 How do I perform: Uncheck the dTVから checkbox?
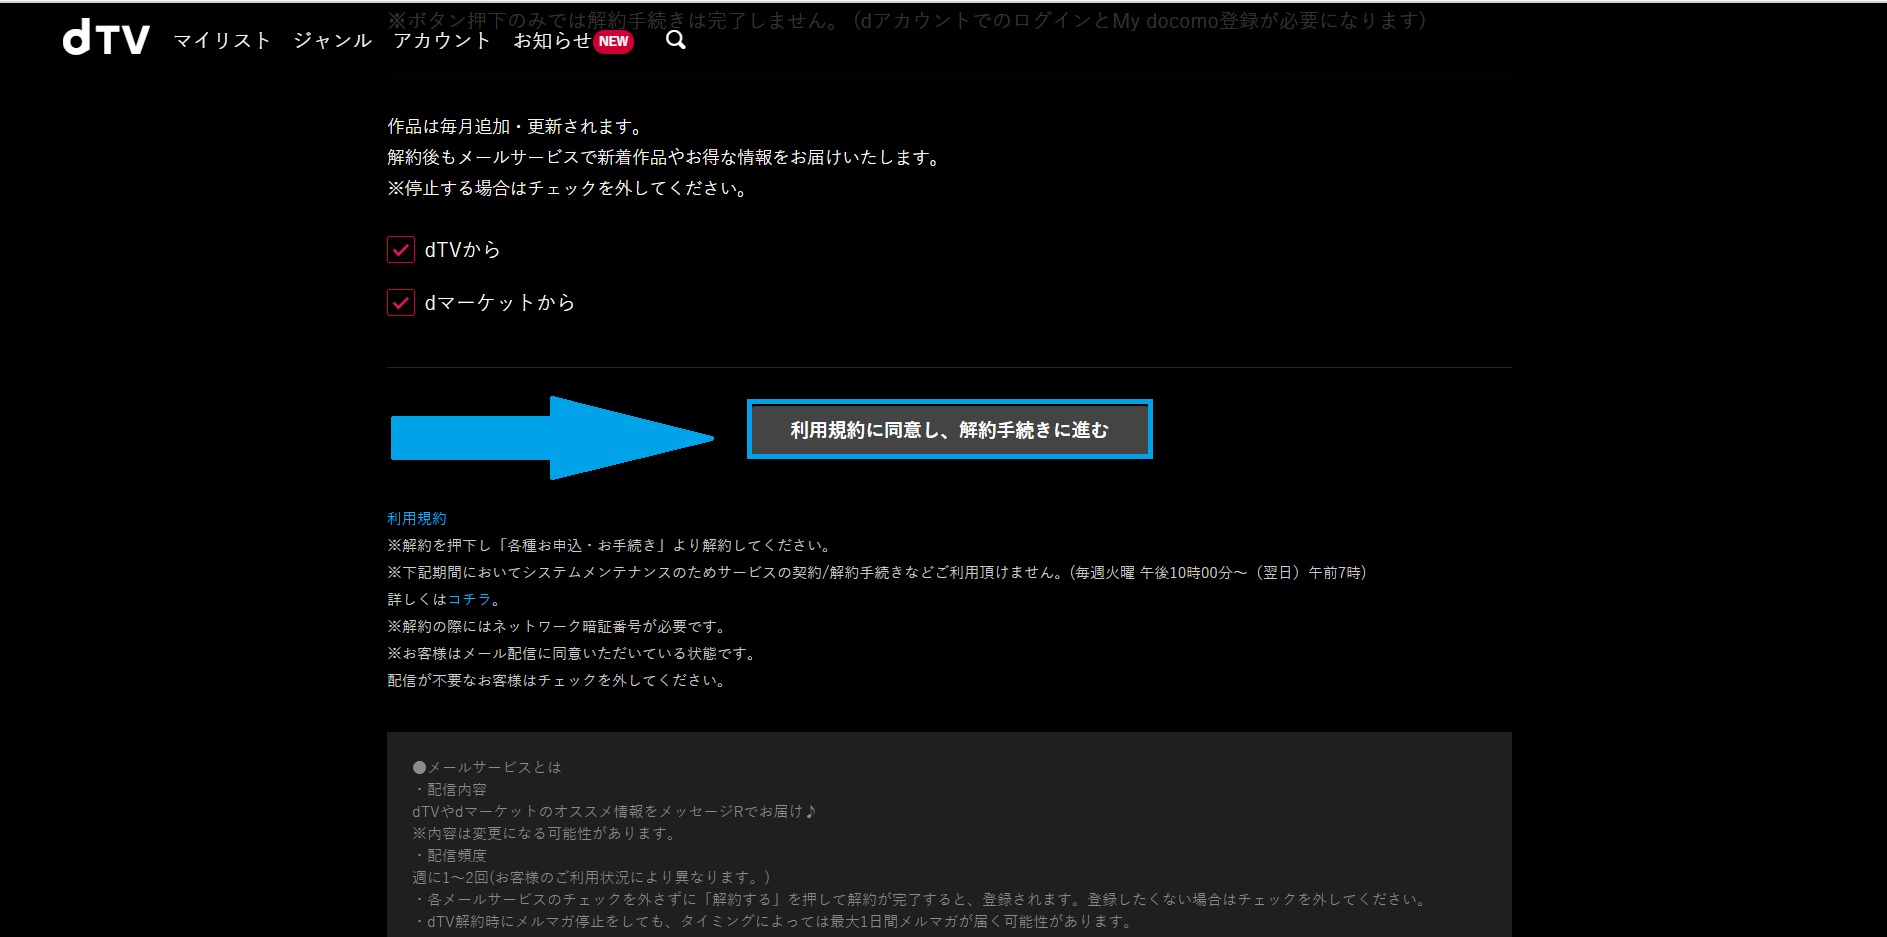coord(401,250)
